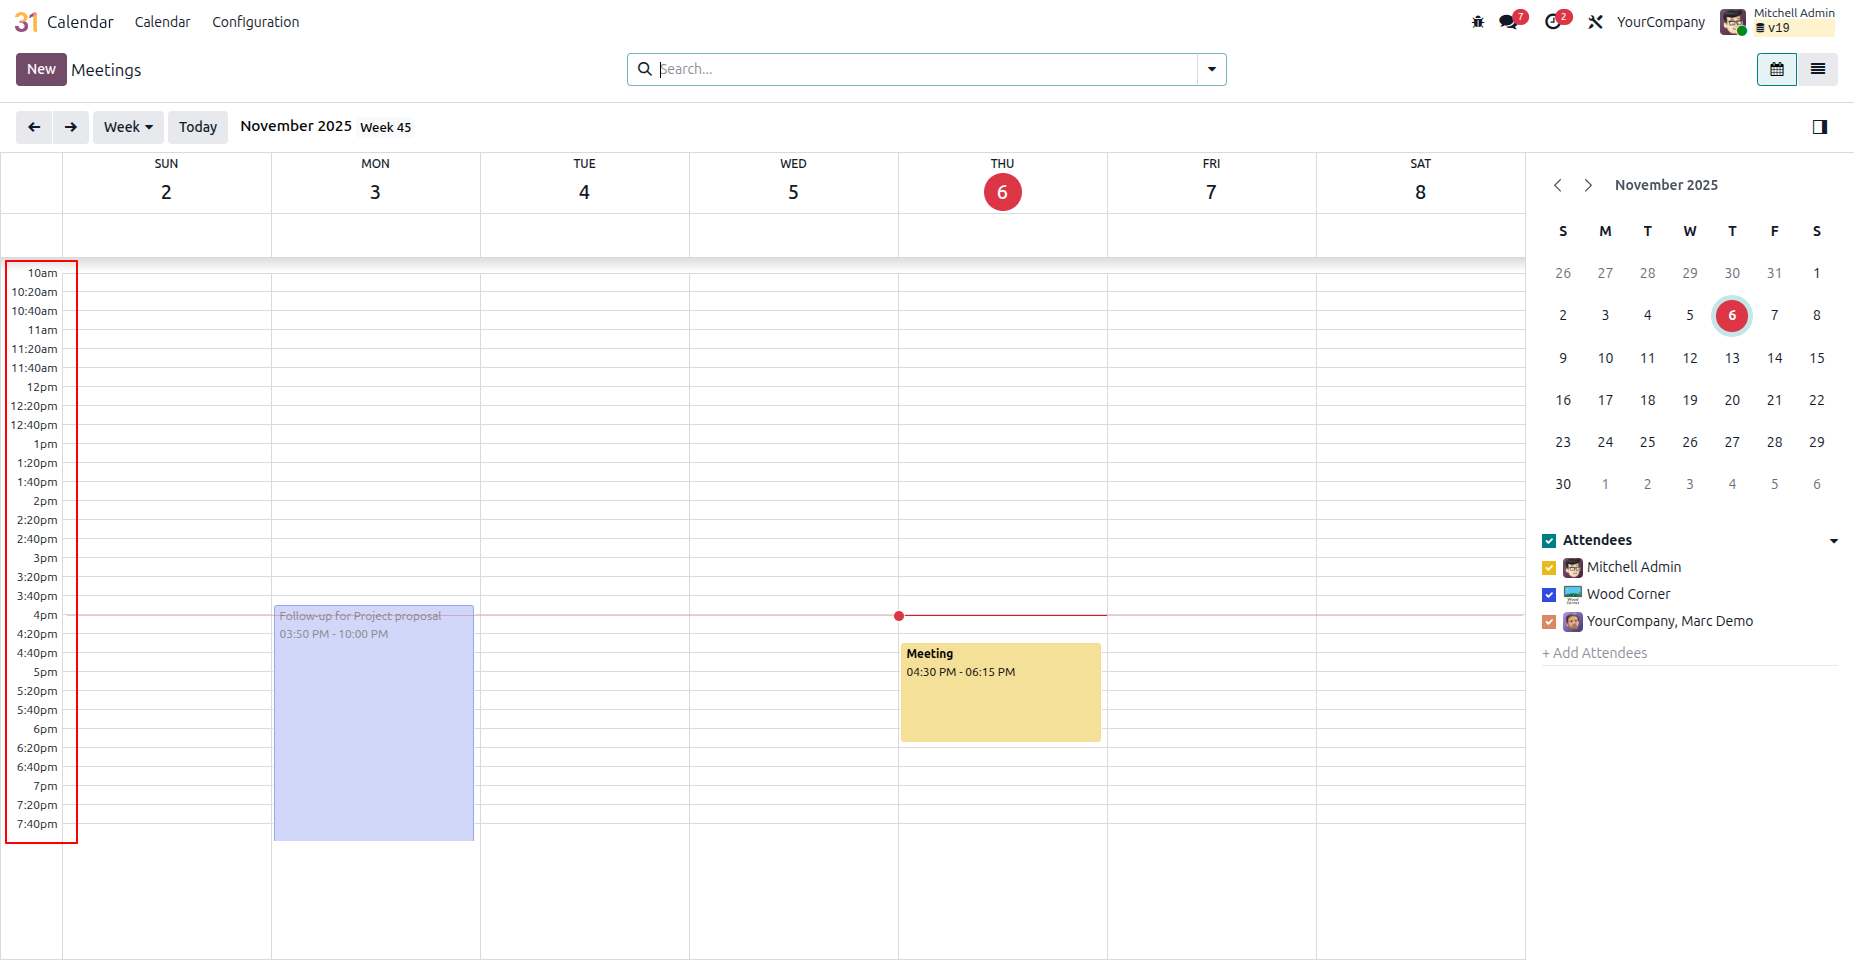Open the Mitchell Admin user menu

(x=1778, y=22)
